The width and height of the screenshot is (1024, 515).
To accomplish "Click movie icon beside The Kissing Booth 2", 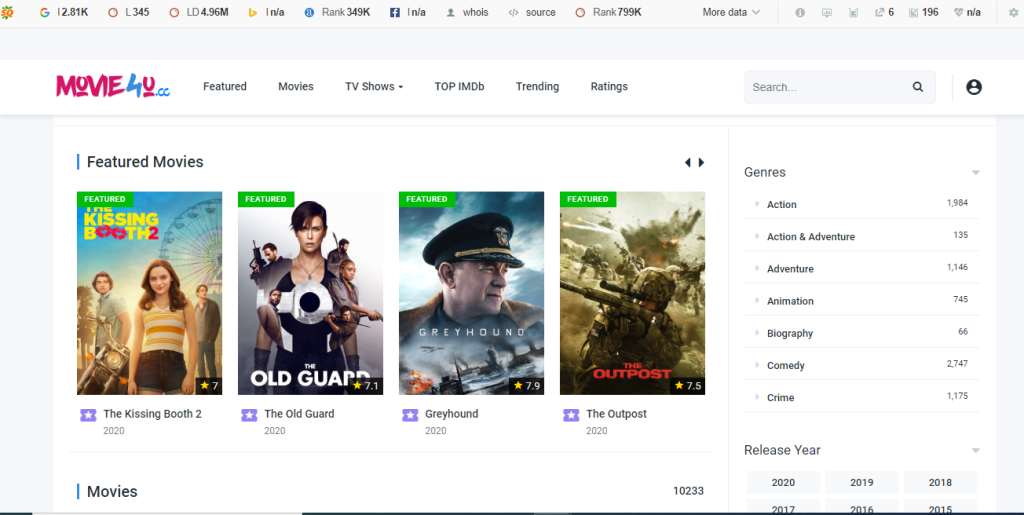I will tap(88, 414).
